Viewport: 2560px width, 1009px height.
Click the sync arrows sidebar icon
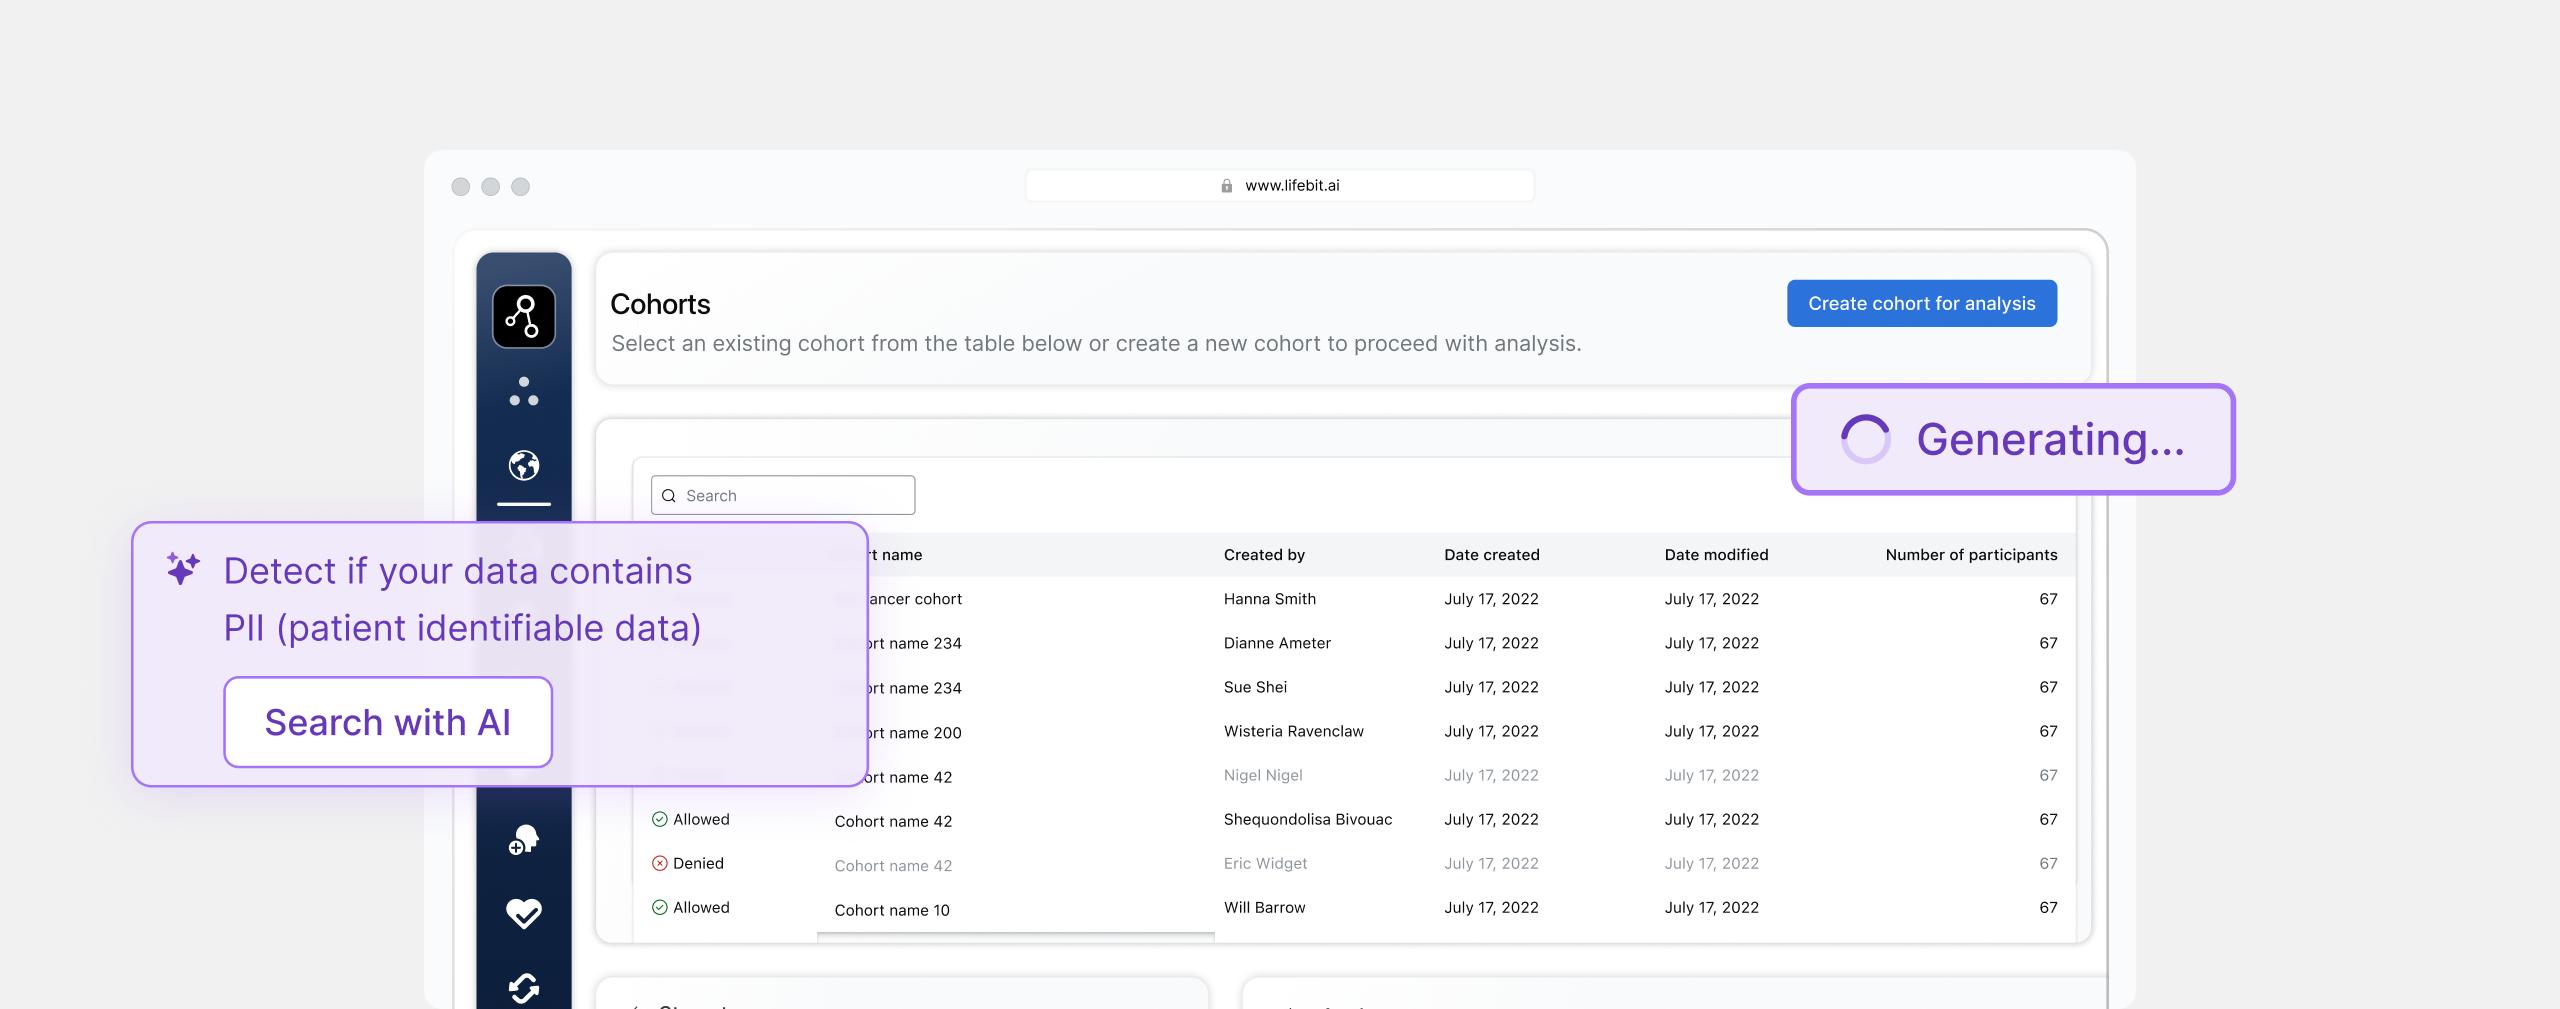click(523, 987)
